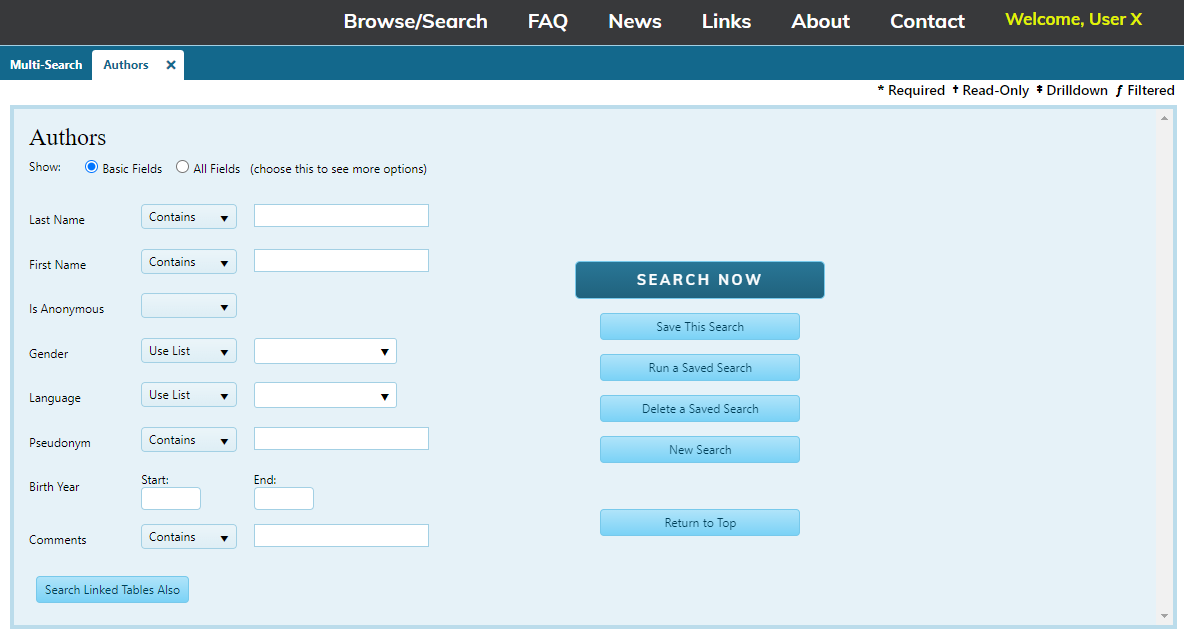Select the All Fields radio button
Image resolution: width=1184 pixels, height=638 pixels.
click(183, 168)
